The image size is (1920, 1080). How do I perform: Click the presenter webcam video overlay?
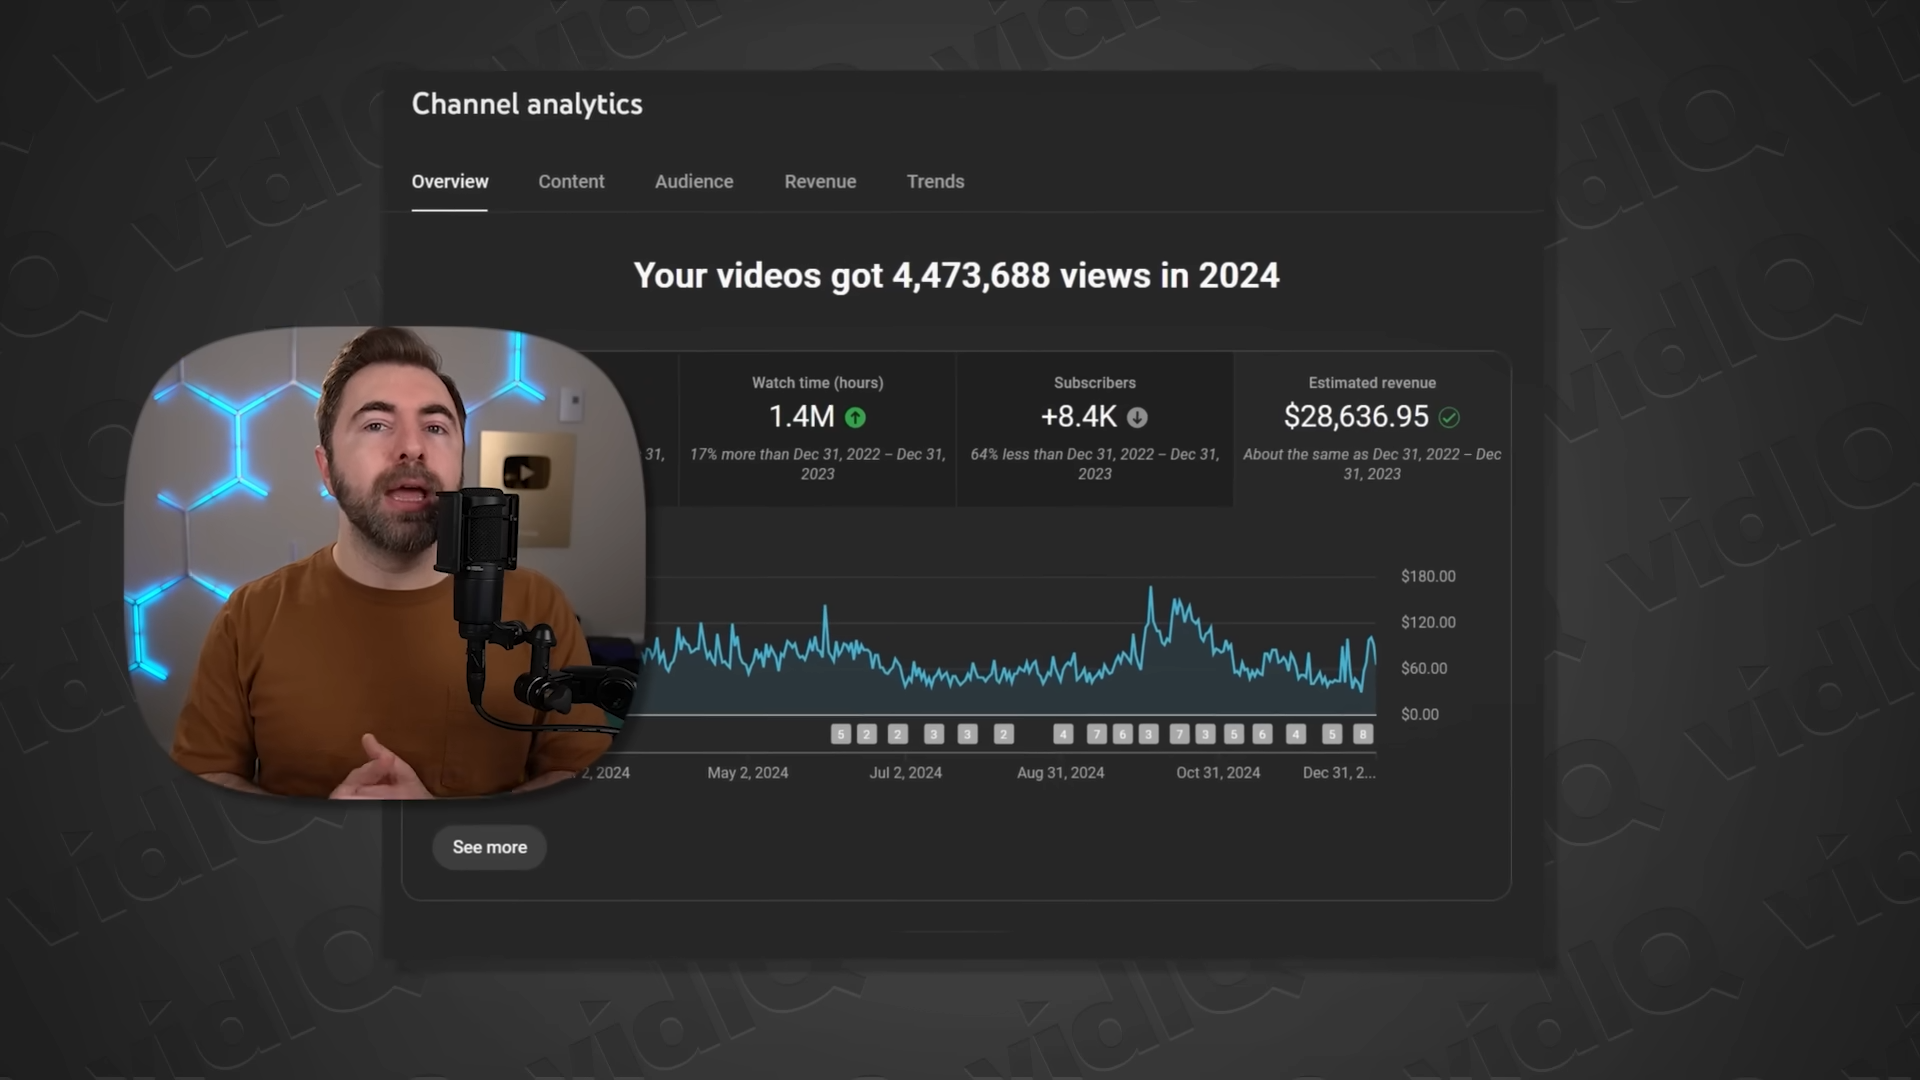(385, 562)
